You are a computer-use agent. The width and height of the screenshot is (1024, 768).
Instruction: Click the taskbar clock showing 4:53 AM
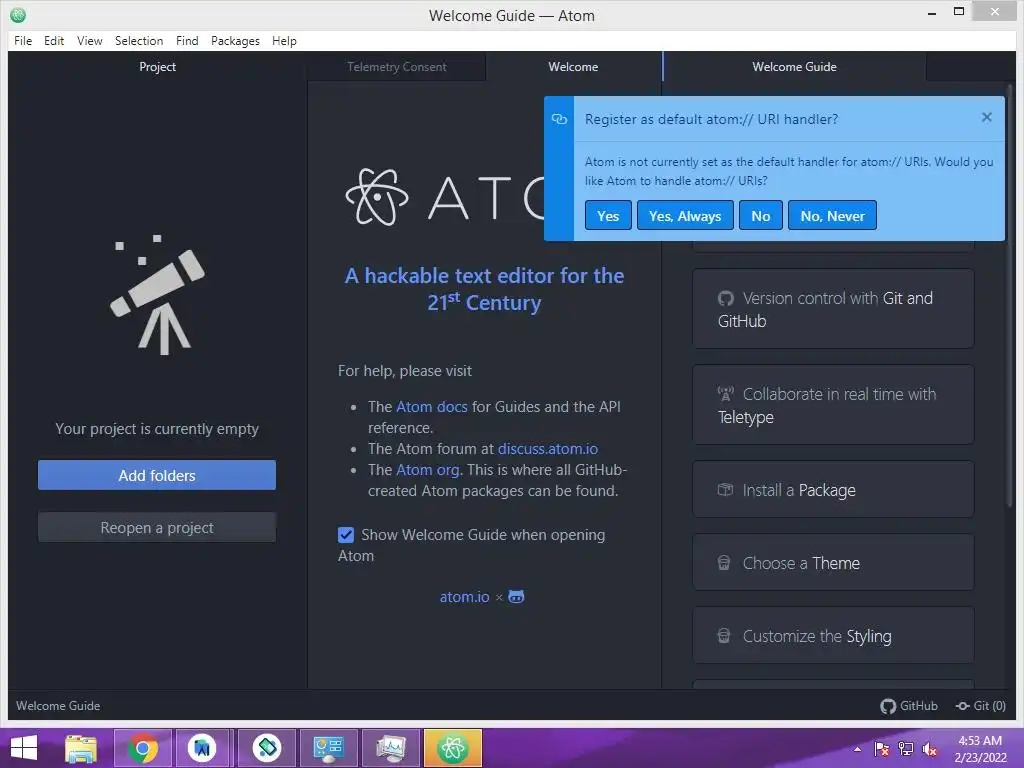(x=980, y=748)
